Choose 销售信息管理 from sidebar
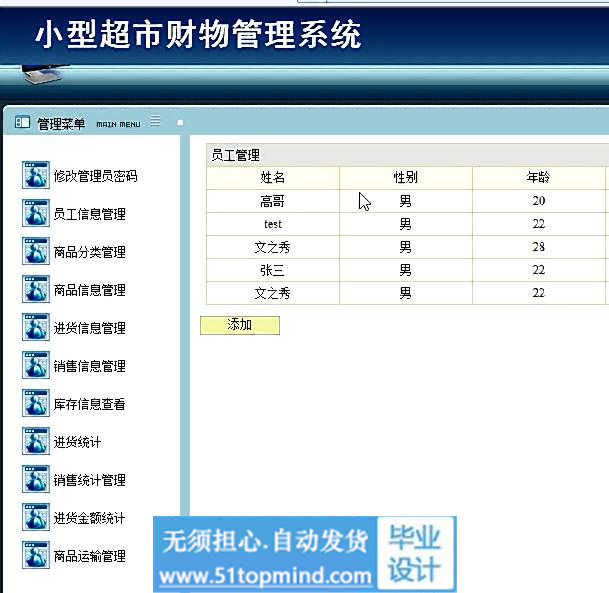The width and height of the screenshot is (609, 593). [x=90, y=366]
